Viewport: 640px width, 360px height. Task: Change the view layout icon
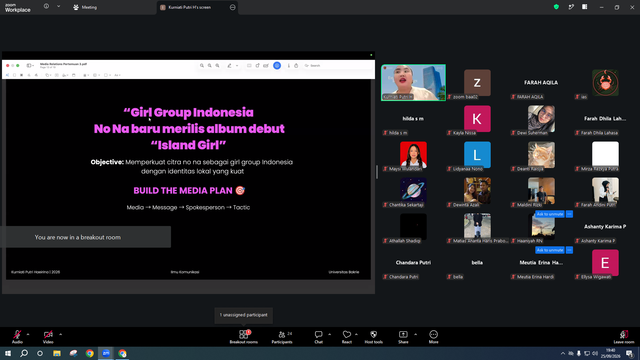pyautogui.click(x=584, y=7)
